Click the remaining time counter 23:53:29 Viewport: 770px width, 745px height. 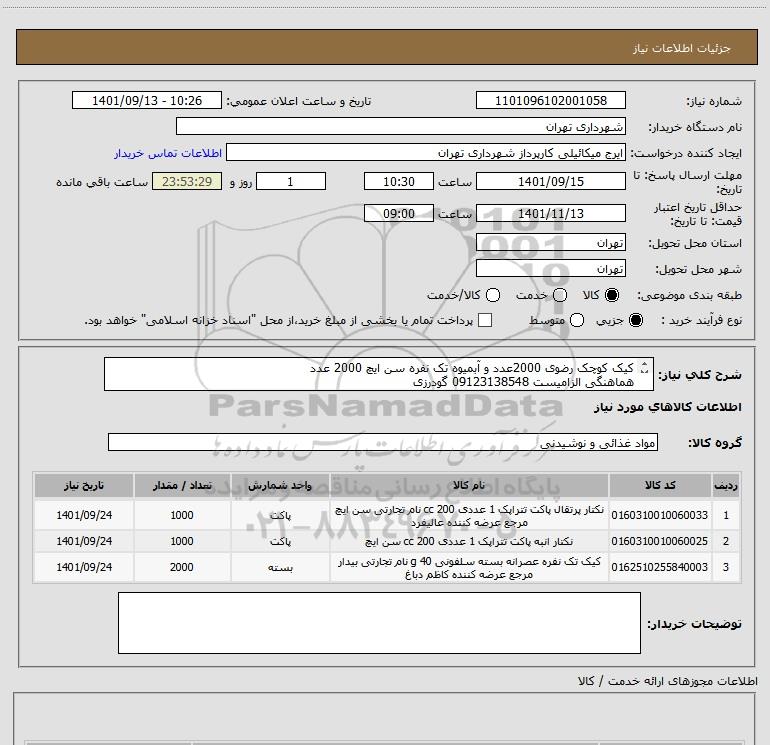point(187,181)
